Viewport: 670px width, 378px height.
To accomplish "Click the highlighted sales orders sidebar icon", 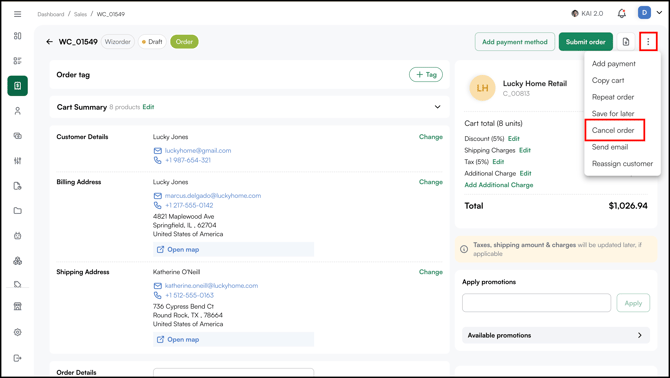I will [18, 86].
